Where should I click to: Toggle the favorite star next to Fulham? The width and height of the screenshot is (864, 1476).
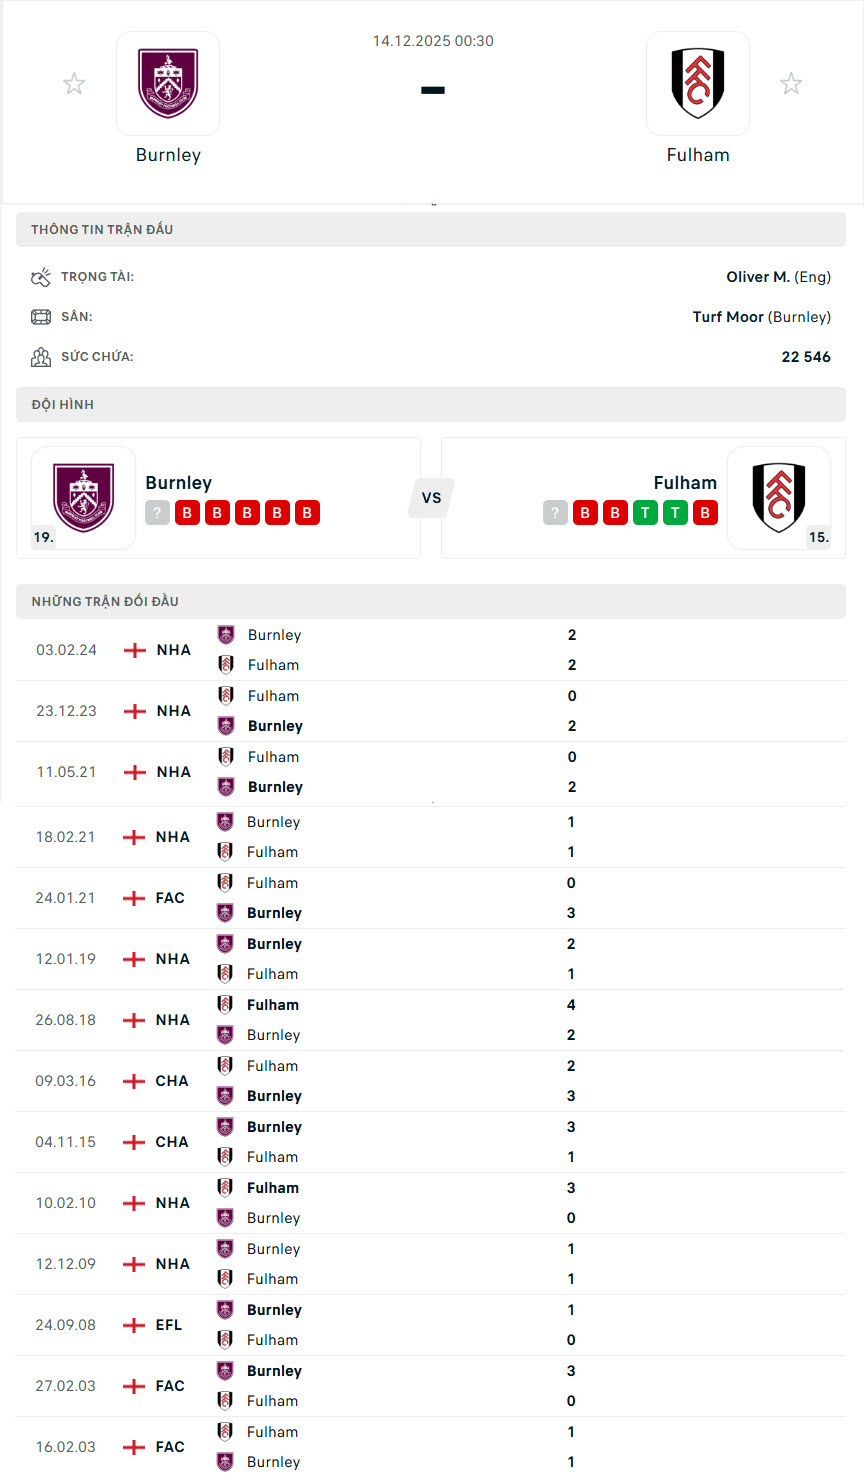pos(791,83)
